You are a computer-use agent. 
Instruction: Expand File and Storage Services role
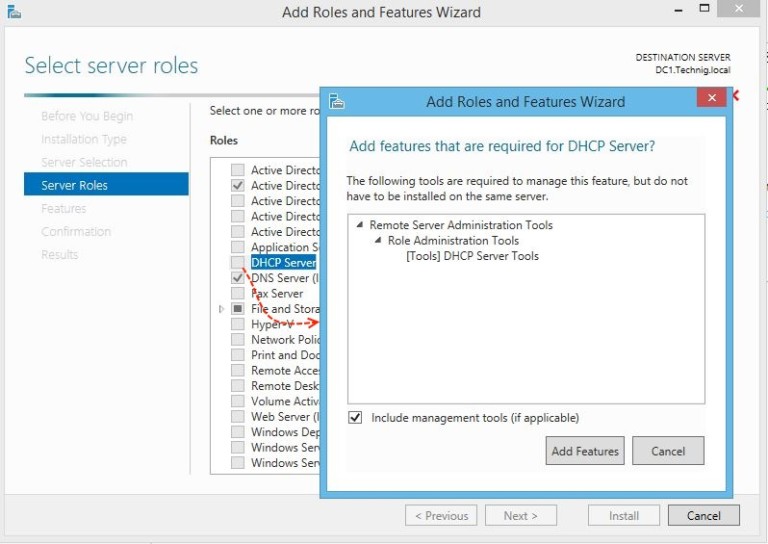pos(222,309)
